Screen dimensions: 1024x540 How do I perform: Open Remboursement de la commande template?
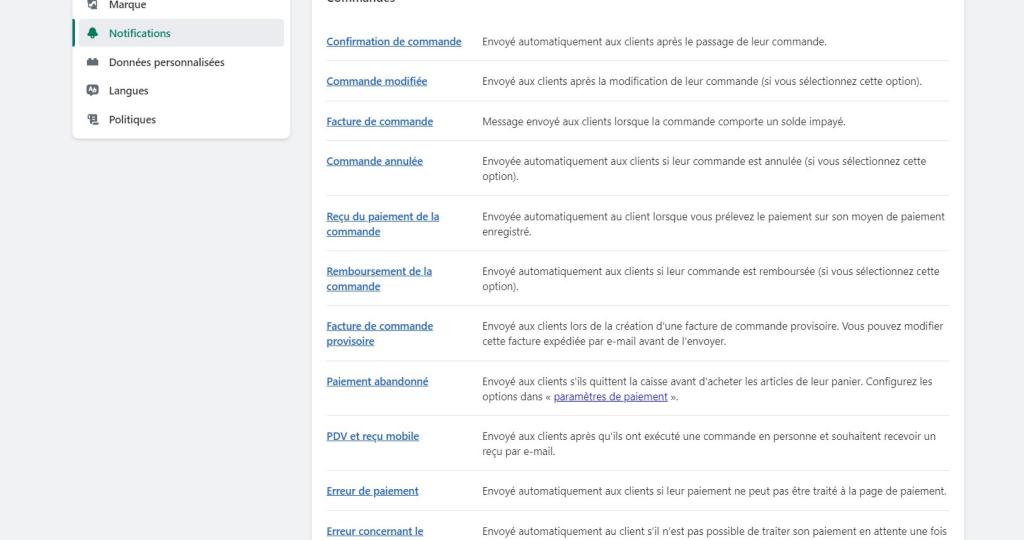tap(379, 279)
